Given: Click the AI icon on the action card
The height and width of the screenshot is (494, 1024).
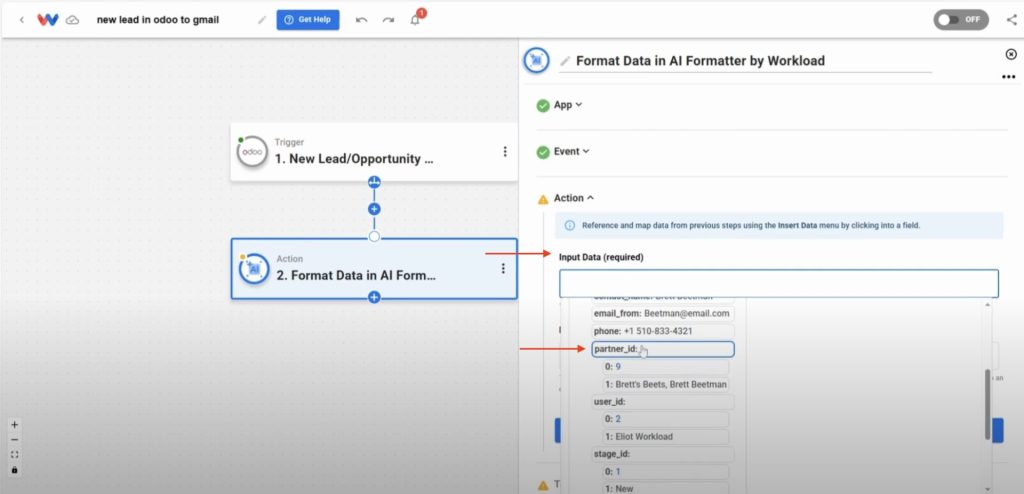Looking at the screenshot, I should (x=254, y=269).
